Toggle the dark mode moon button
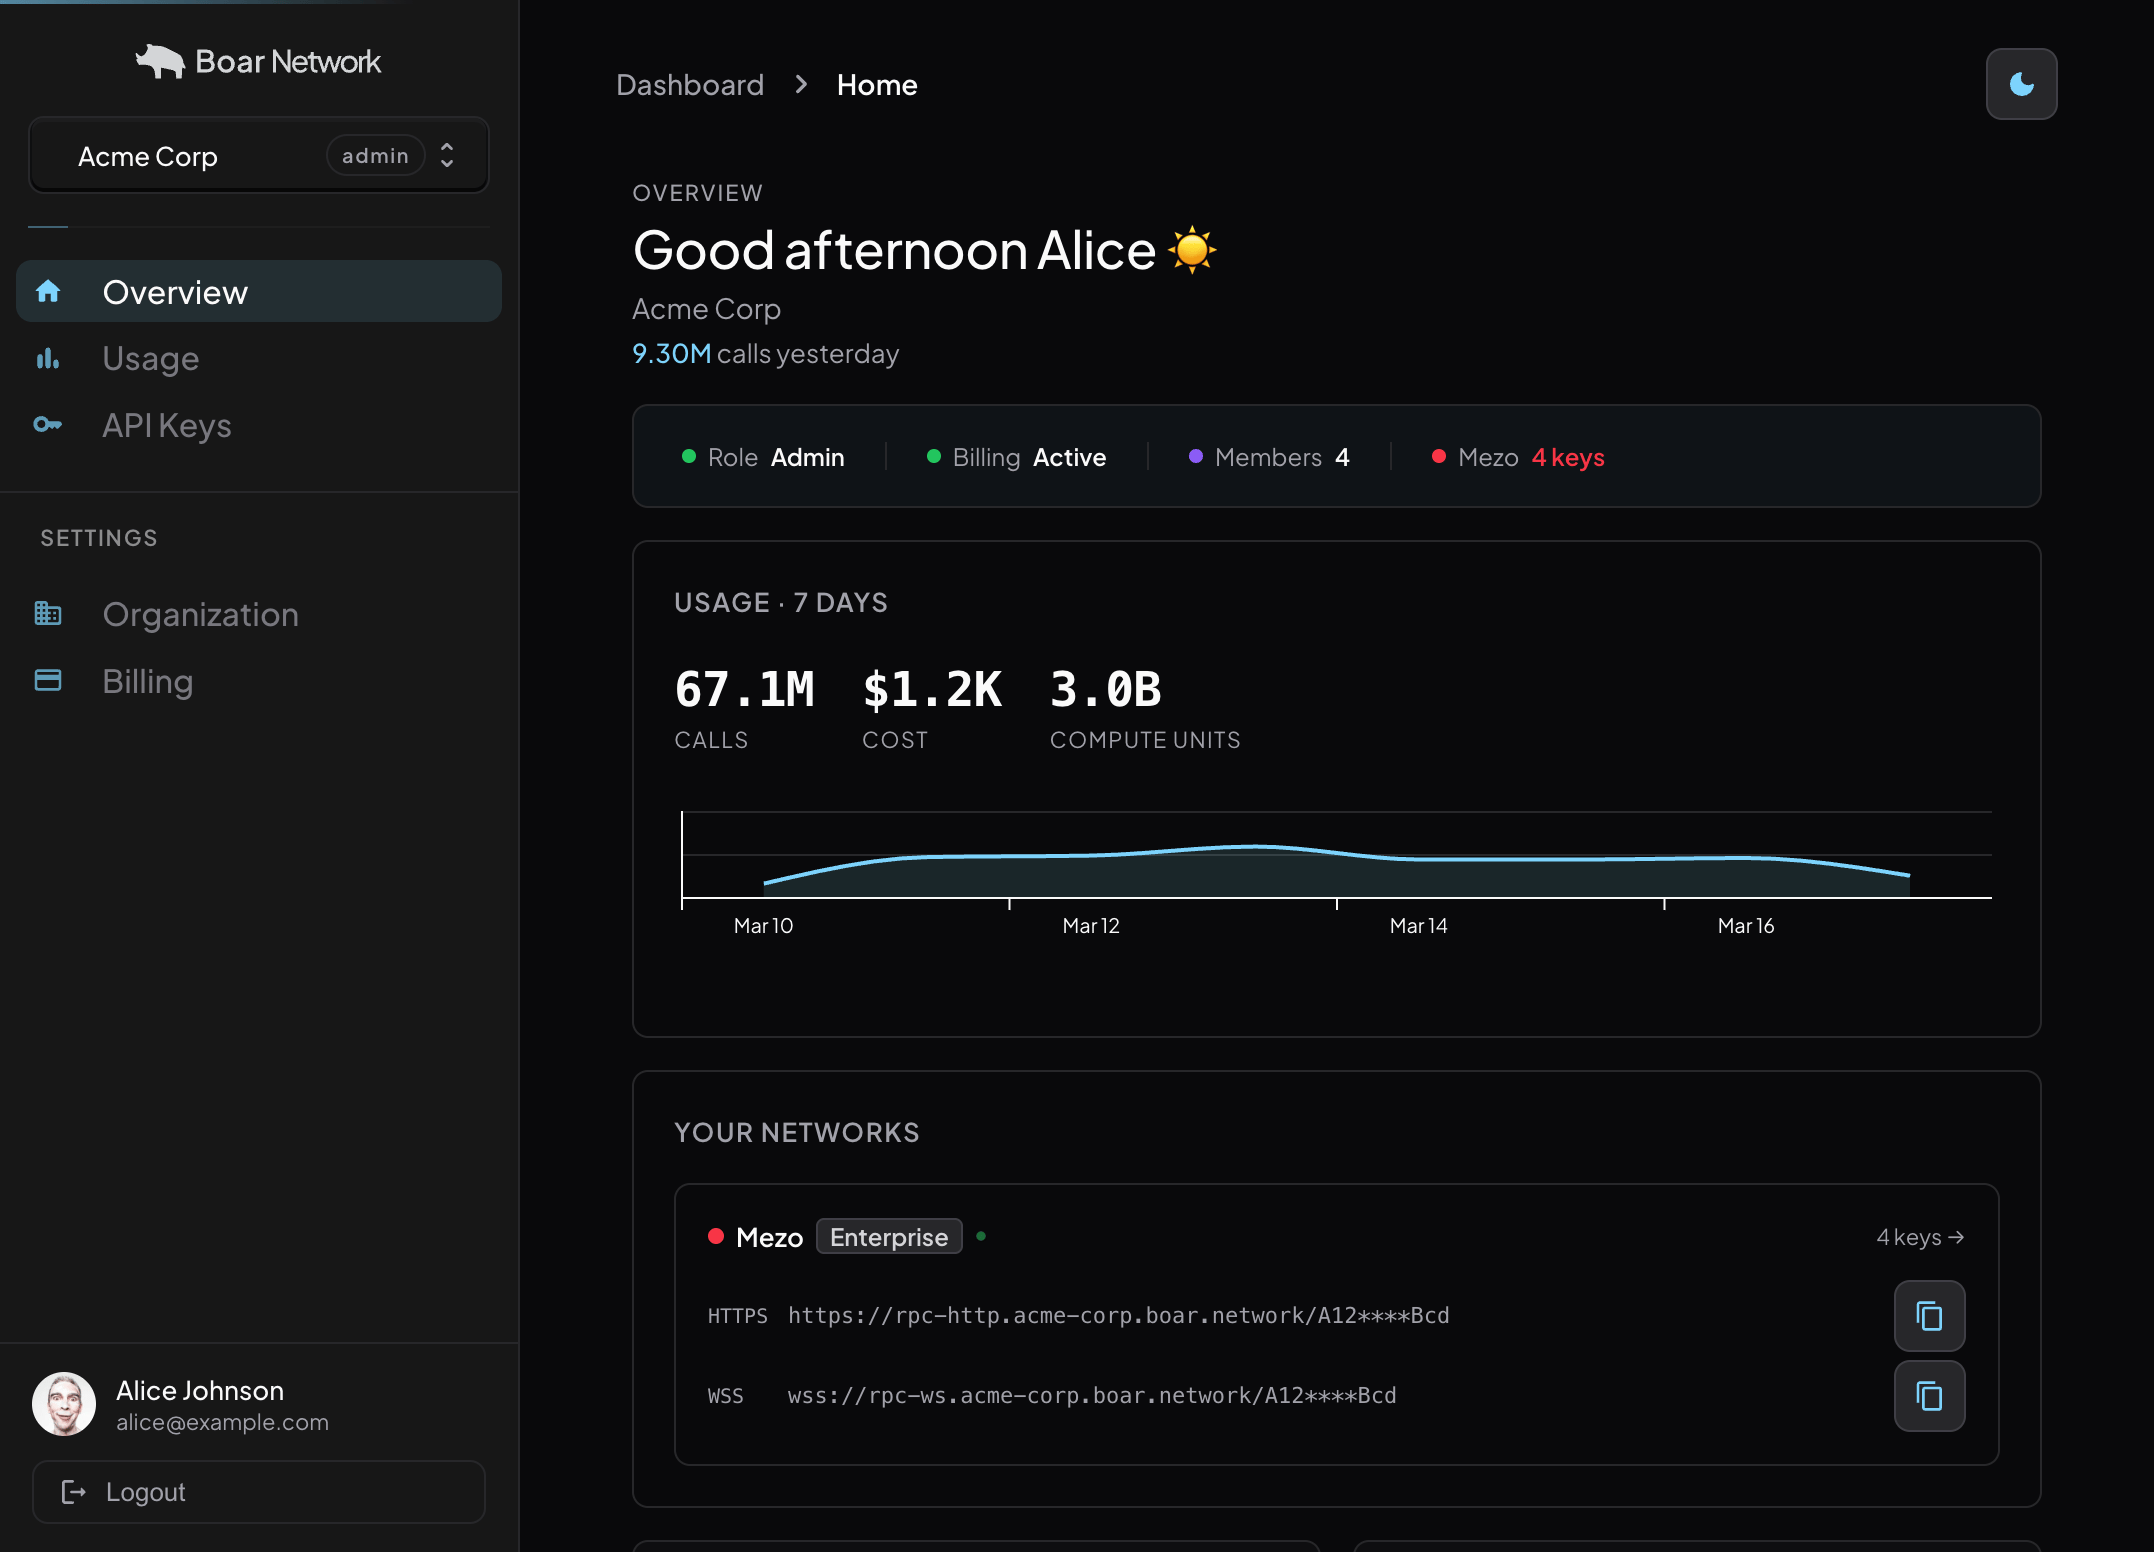Image resolution: width=2154 pixels, height=1552 pixels. click(2021, 84)
